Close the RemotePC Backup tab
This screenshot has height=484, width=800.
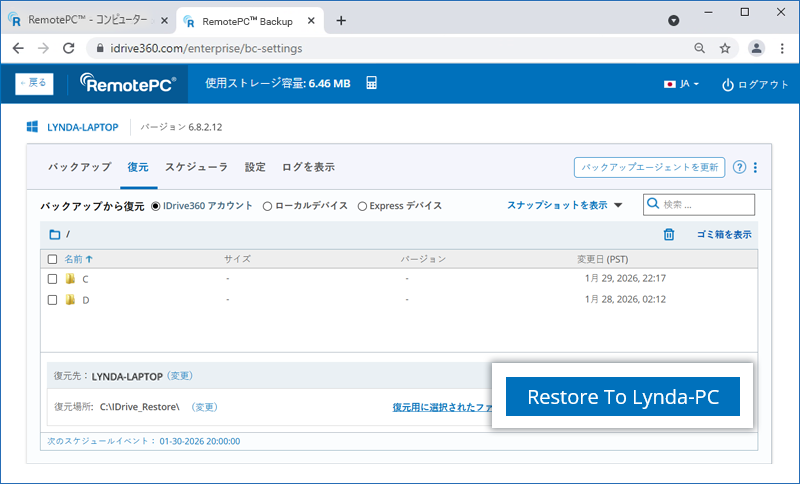point(311,21)
